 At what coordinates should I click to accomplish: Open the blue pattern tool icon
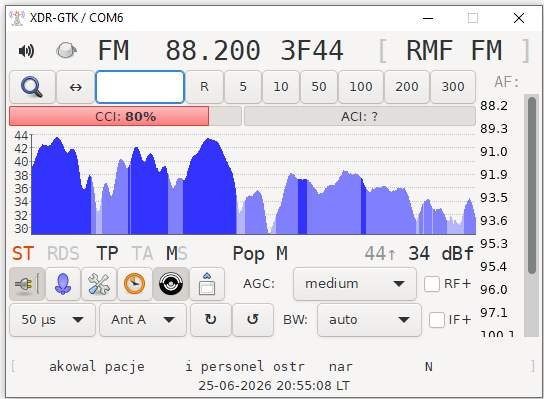(x=63, y=284)
